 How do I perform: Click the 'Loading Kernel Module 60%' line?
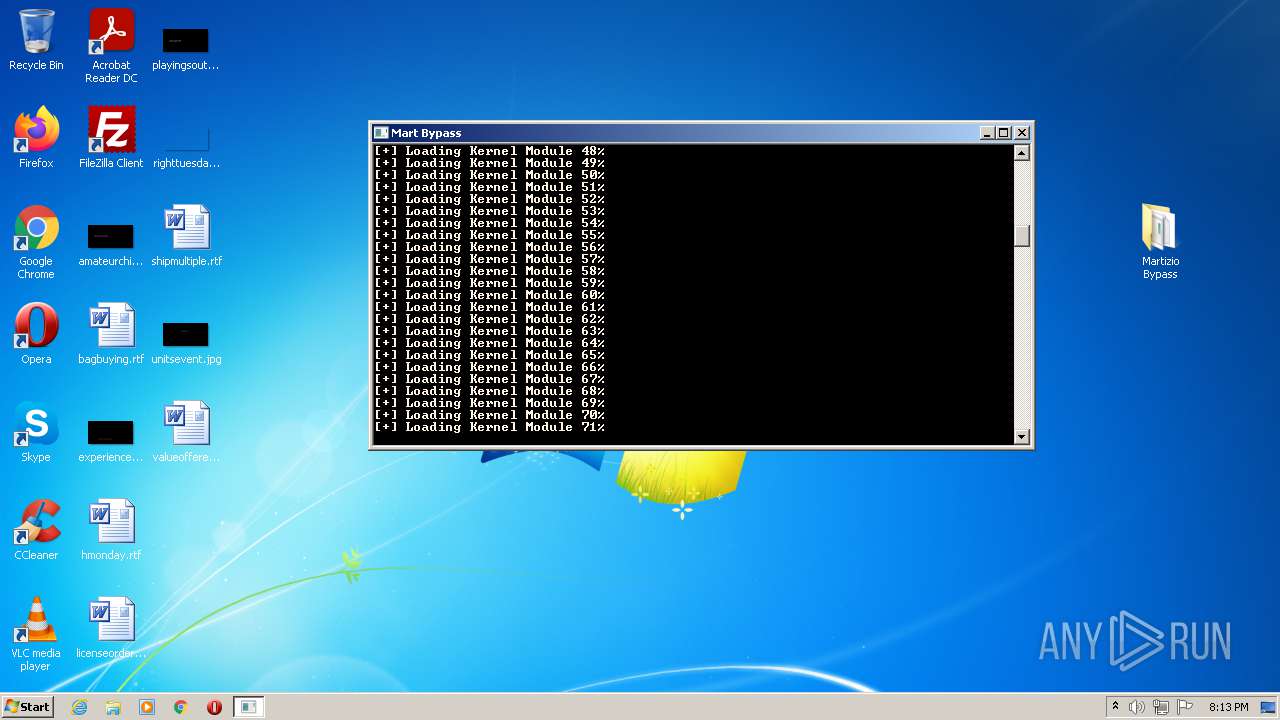[489, 295]
